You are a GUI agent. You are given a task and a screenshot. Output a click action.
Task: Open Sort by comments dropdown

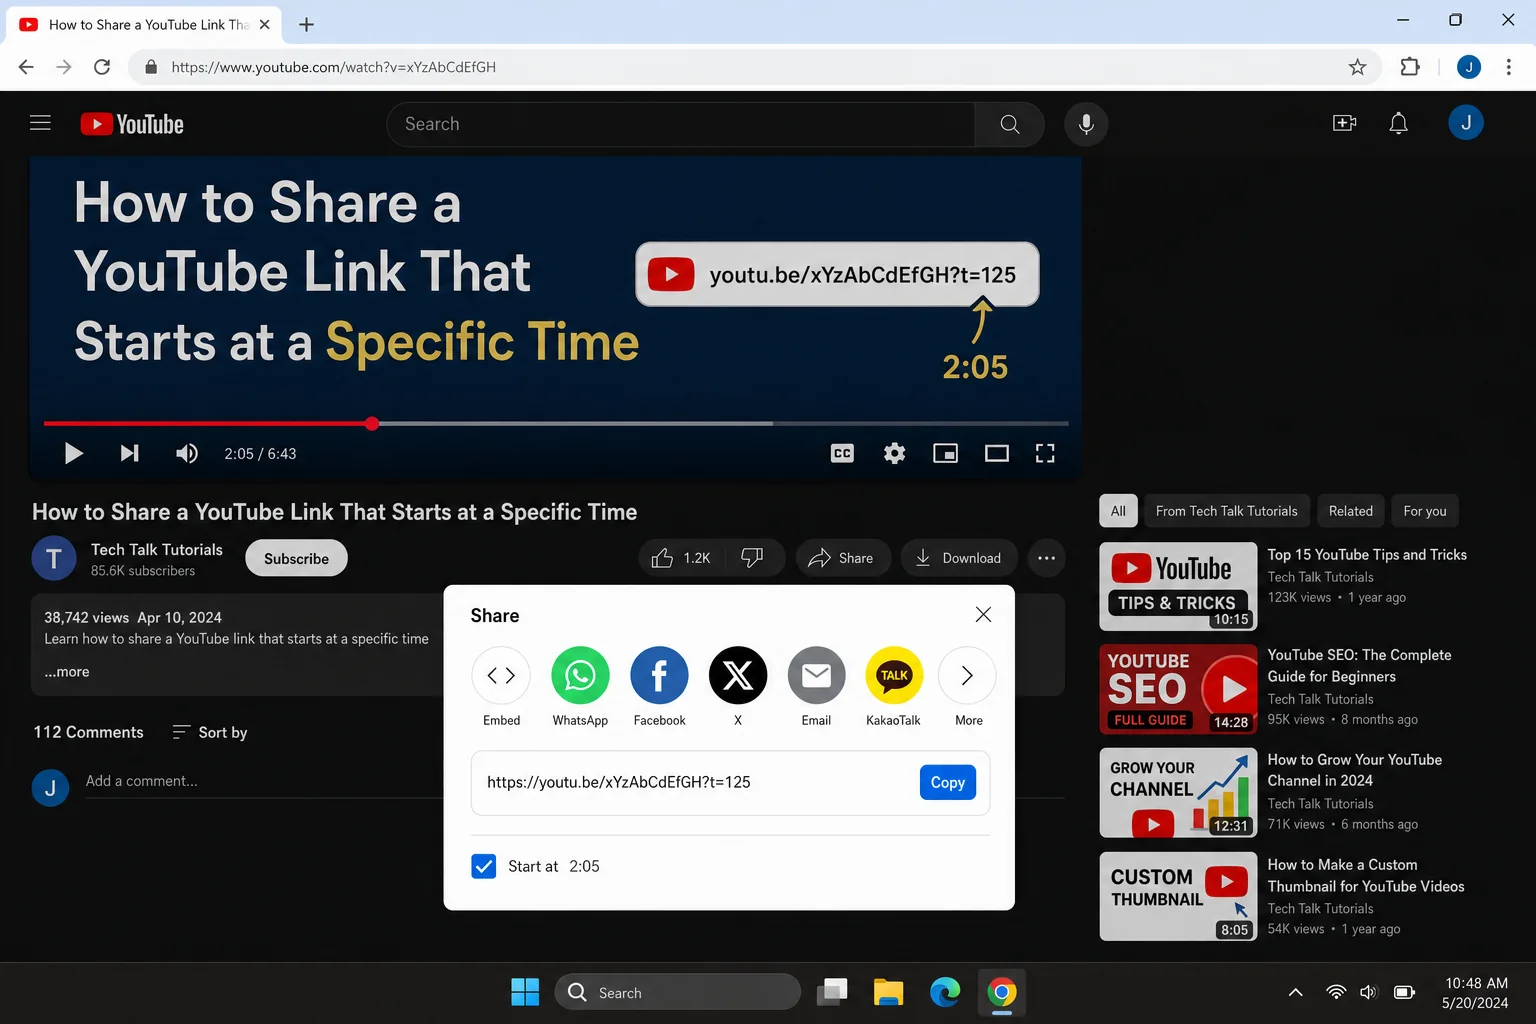click(x=210, y=732)
